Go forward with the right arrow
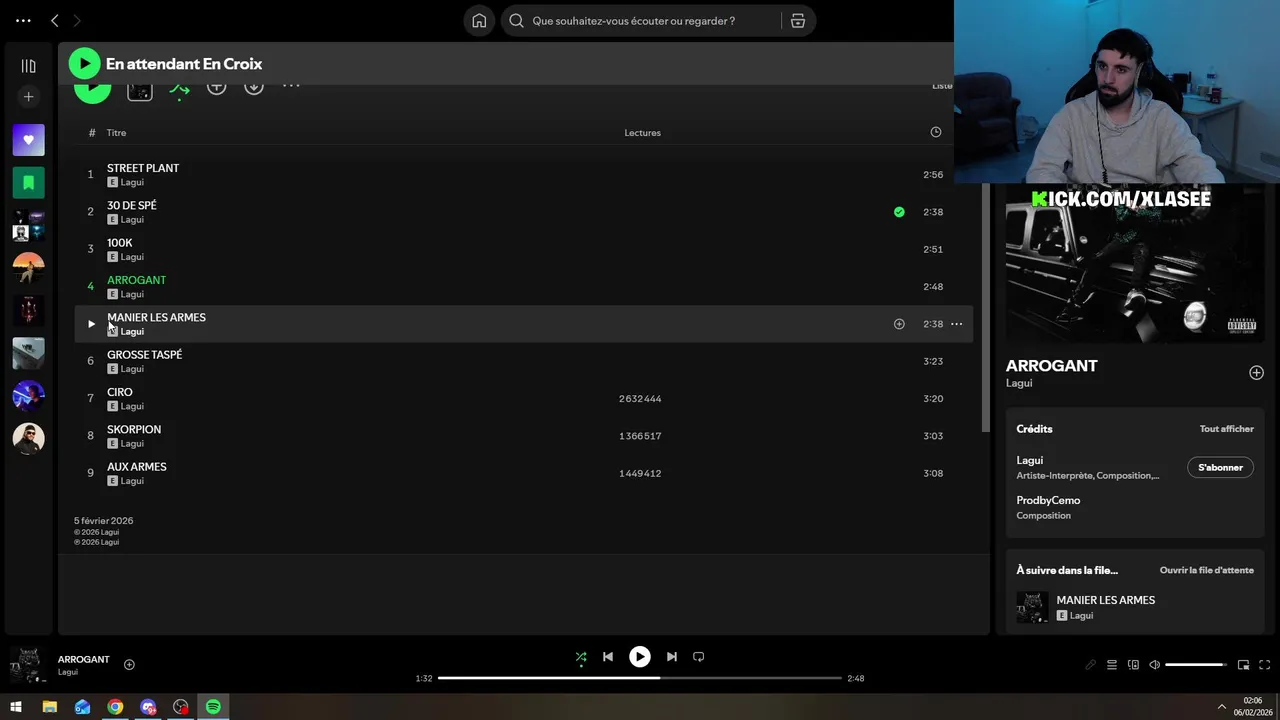The image size is (1280, 720). click(x=76, y=20)
